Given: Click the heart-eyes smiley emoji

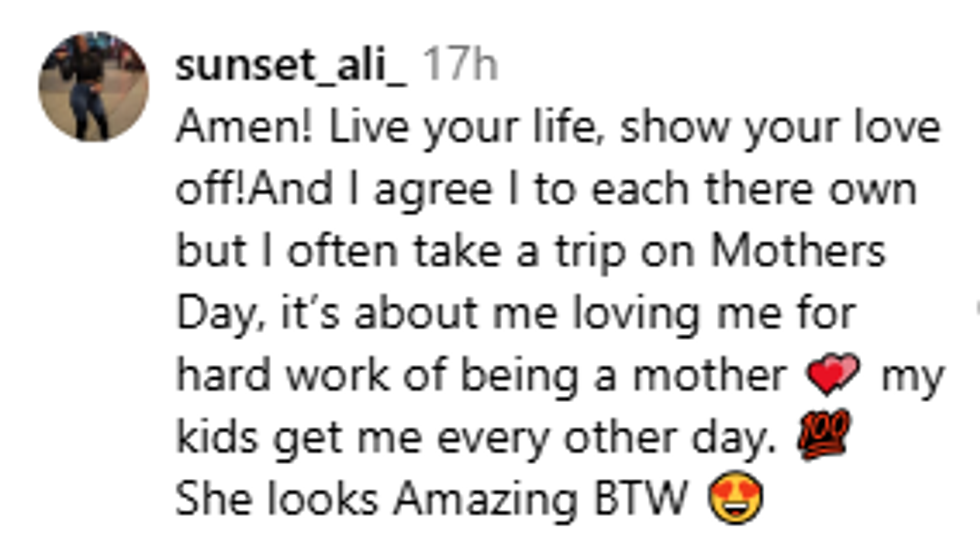Looking at the screenshot, I should tap(734, 501).
